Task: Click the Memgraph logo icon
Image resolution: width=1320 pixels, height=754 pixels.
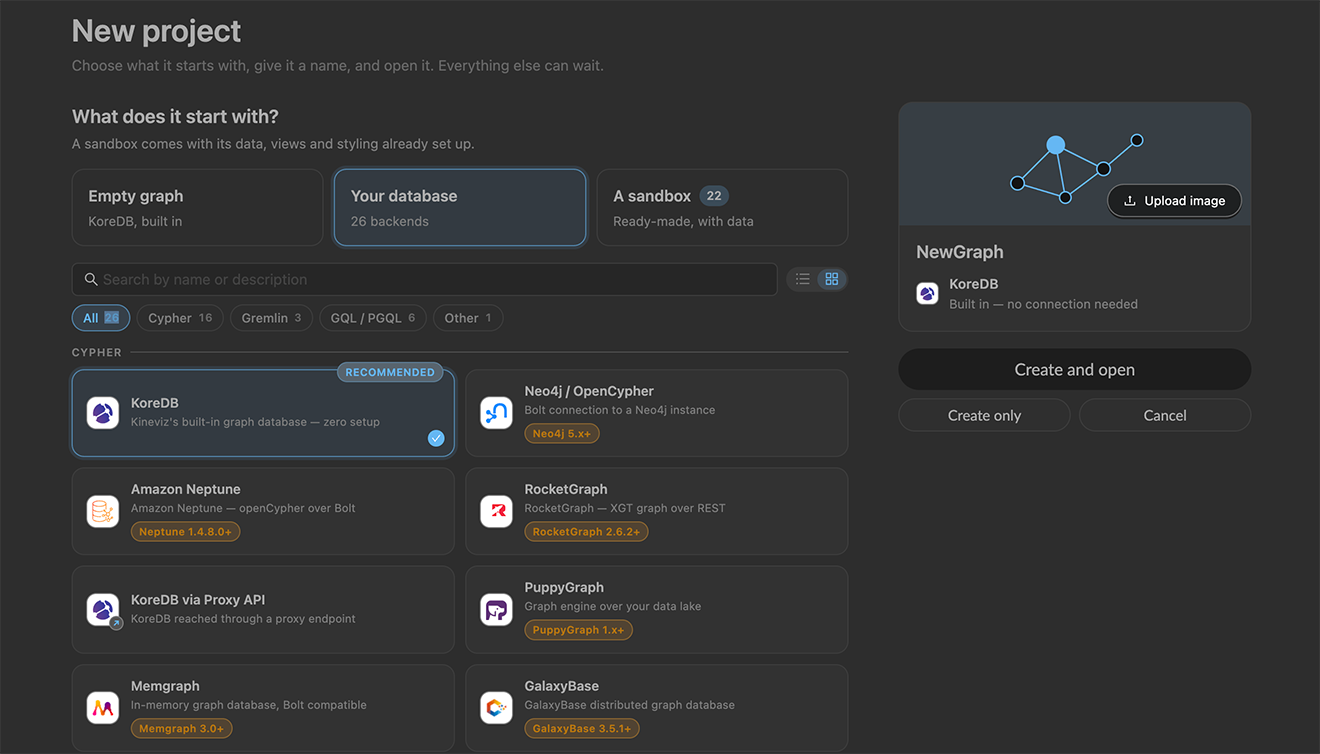Action: 103,708
